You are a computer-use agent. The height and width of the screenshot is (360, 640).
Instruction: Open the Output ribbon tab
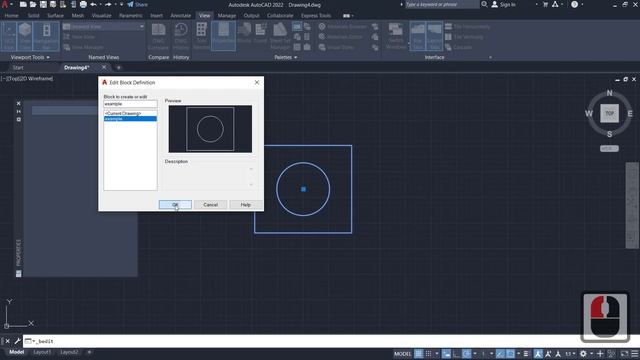pyautogui.click(x=251, y=16)
